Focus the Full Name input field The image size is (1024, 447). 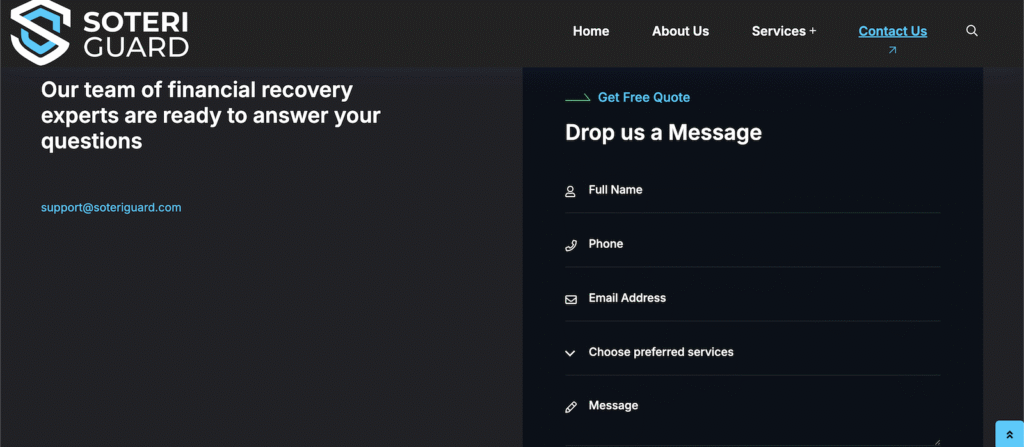[x=760, y=190]
